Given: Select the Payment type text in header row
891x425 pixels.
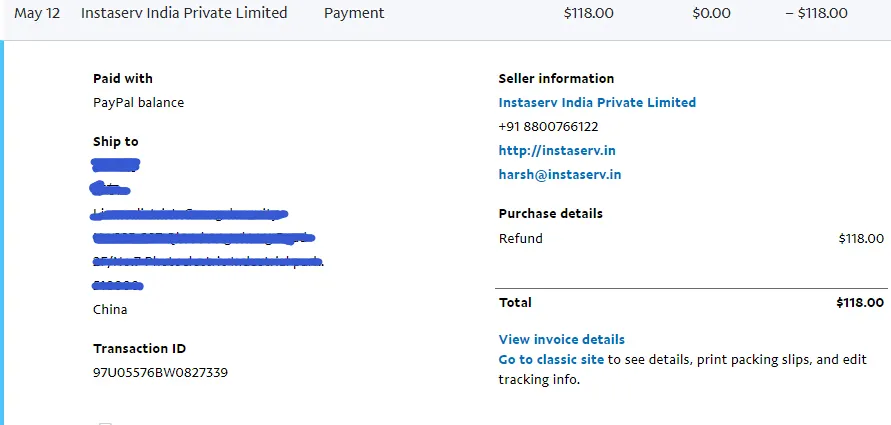Looking at the screenshot, I should (x=354, y=13).
